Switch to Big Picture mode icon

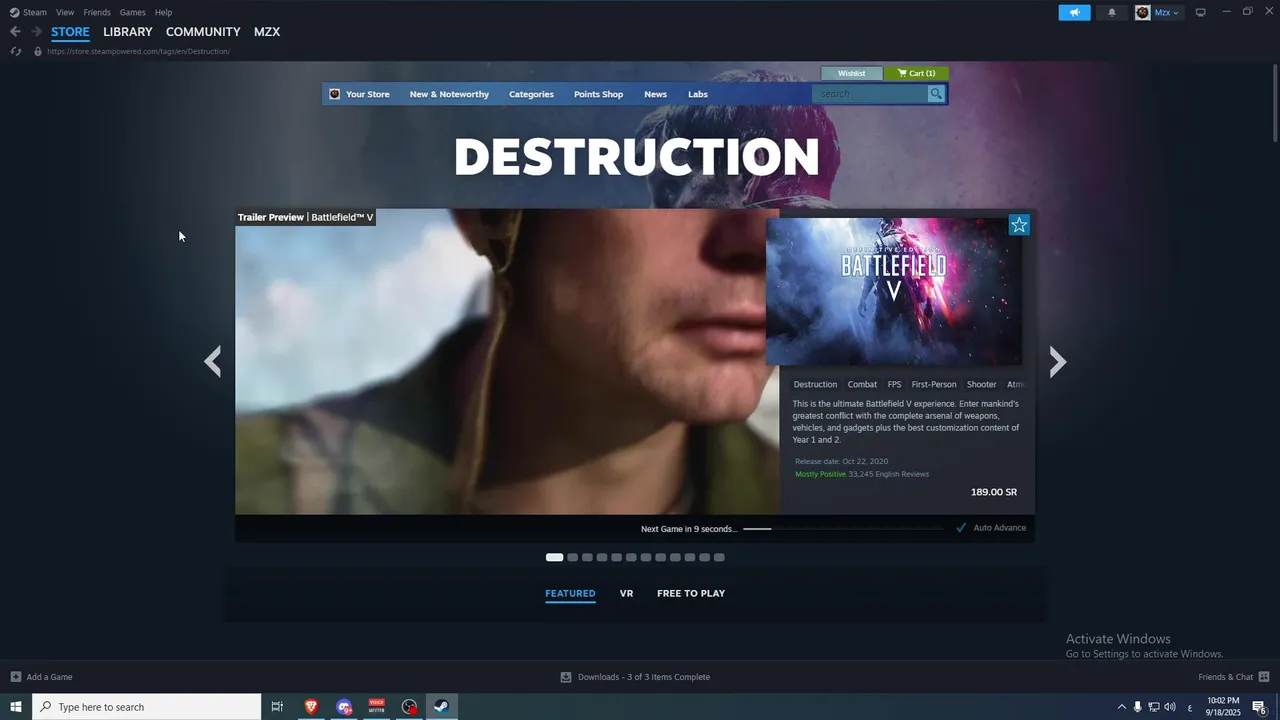[x=1201, y=12]
